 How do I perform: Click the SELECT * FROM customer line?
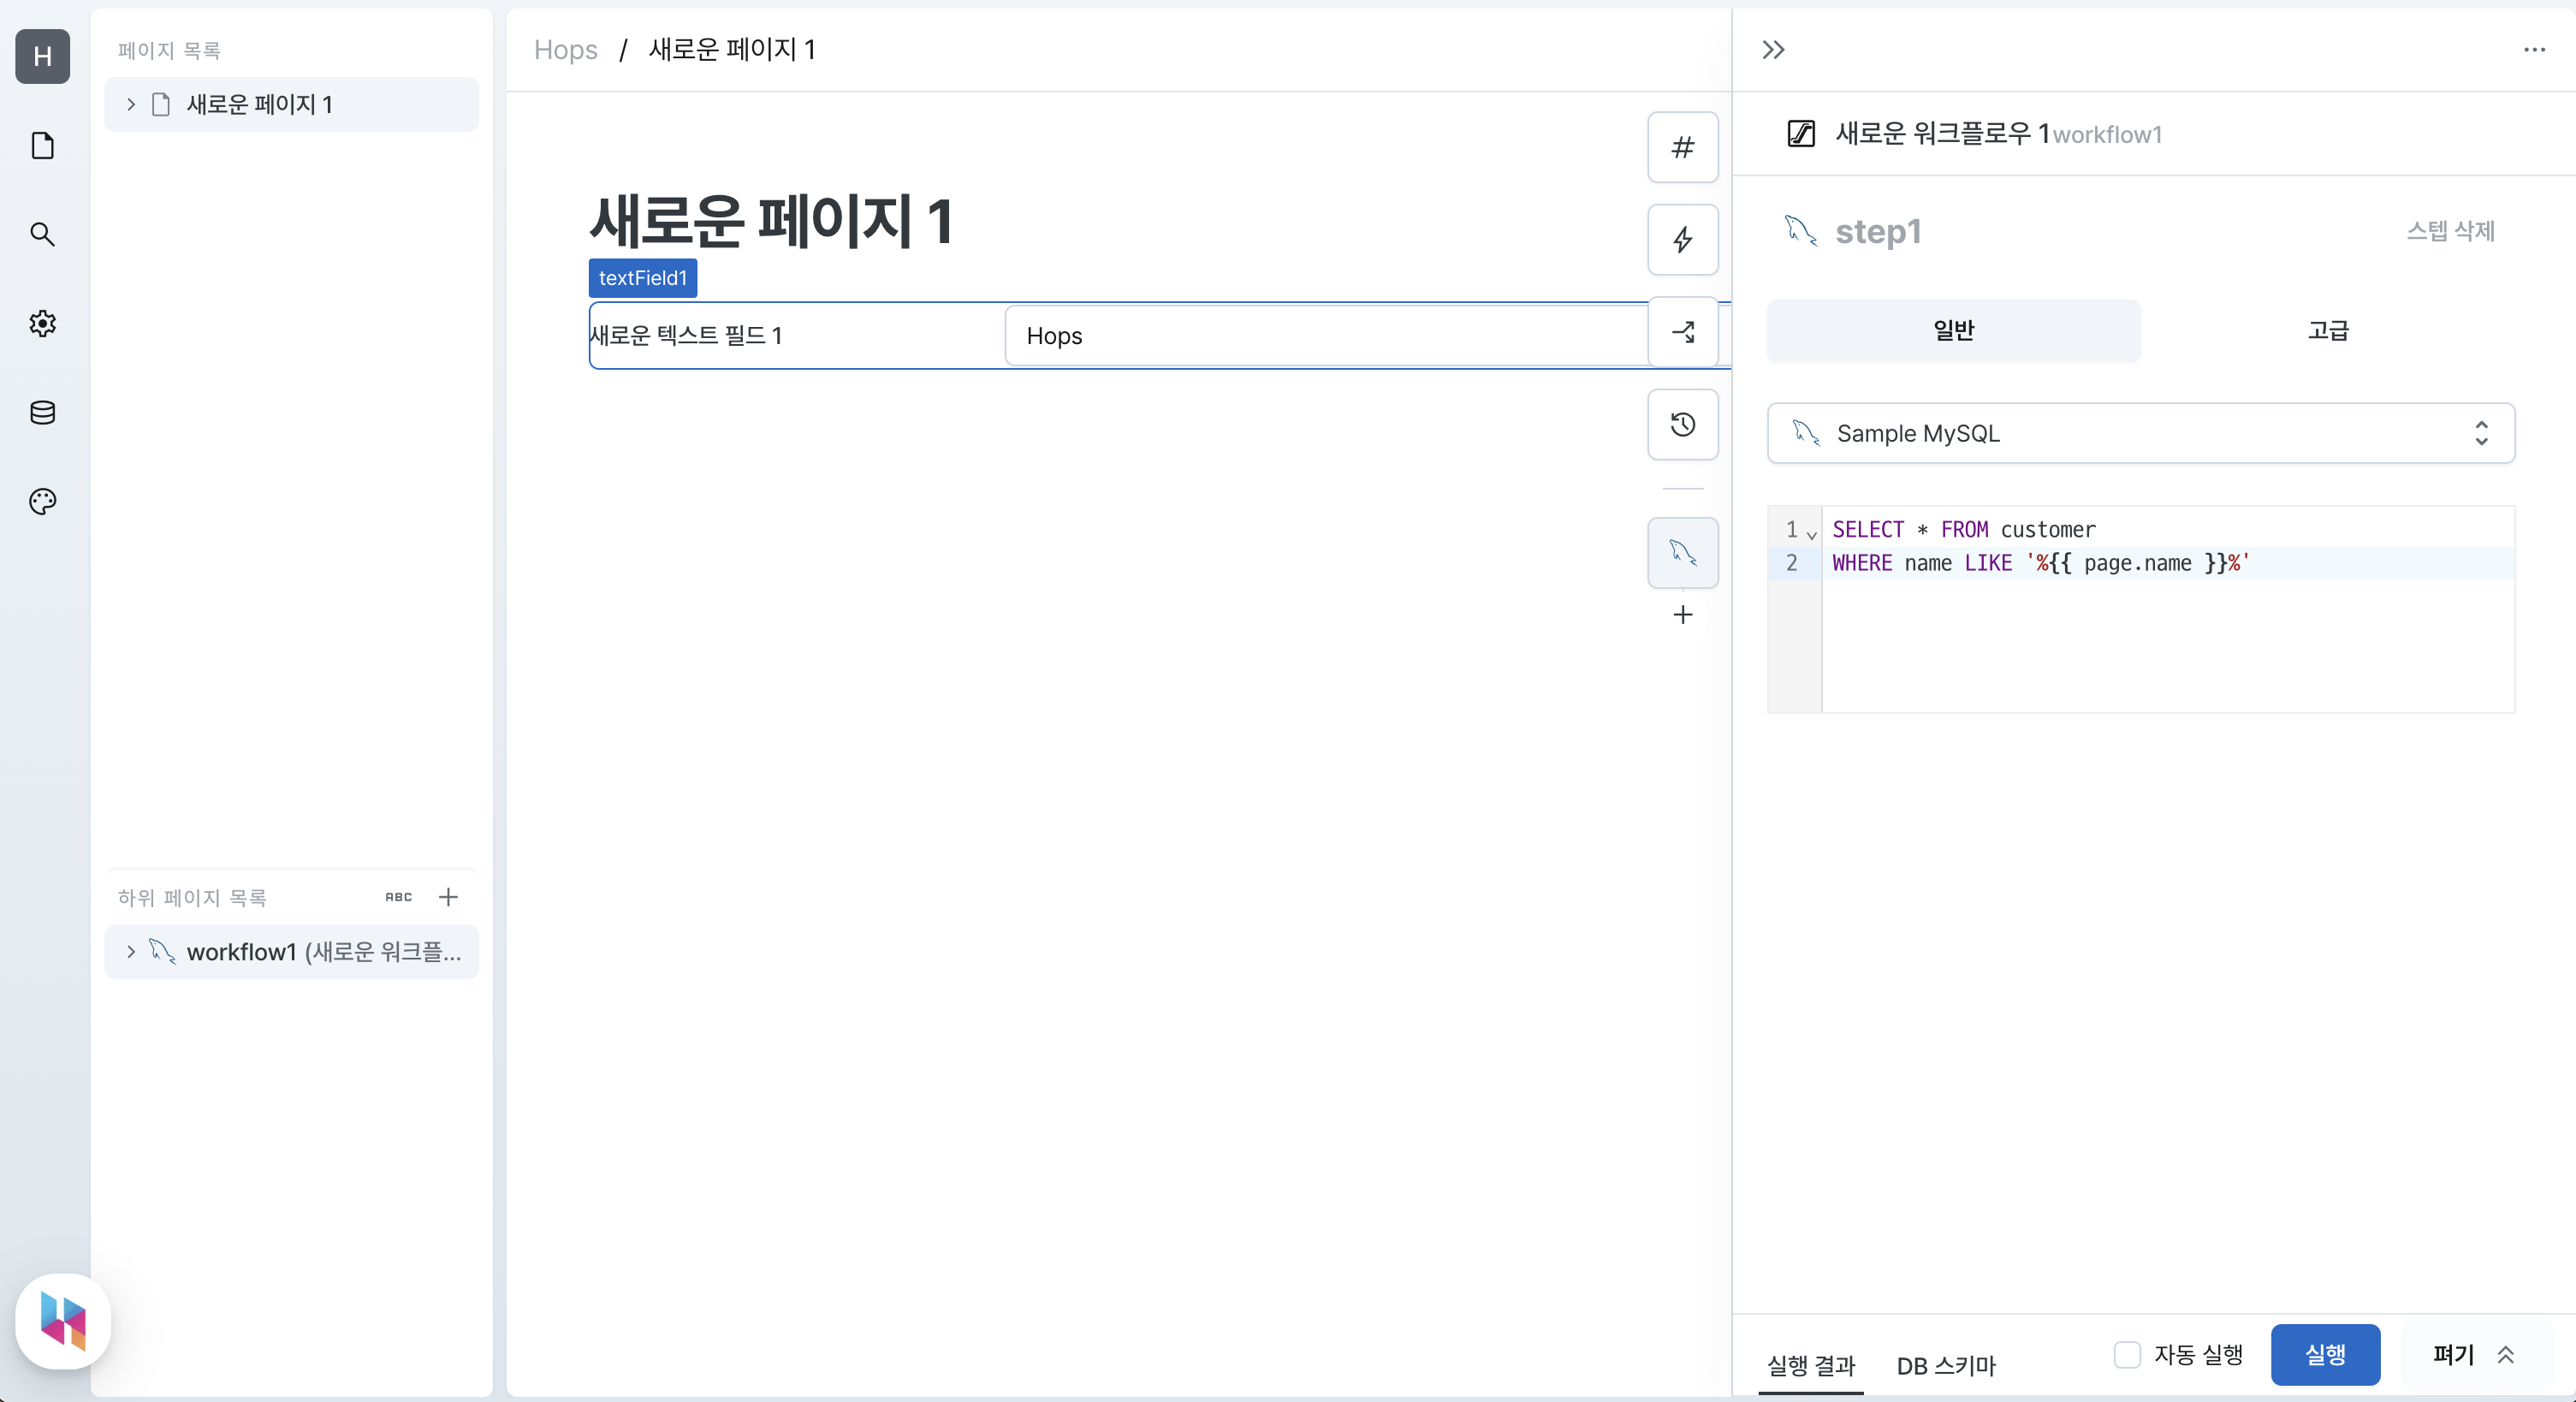tap(1964, 529)
